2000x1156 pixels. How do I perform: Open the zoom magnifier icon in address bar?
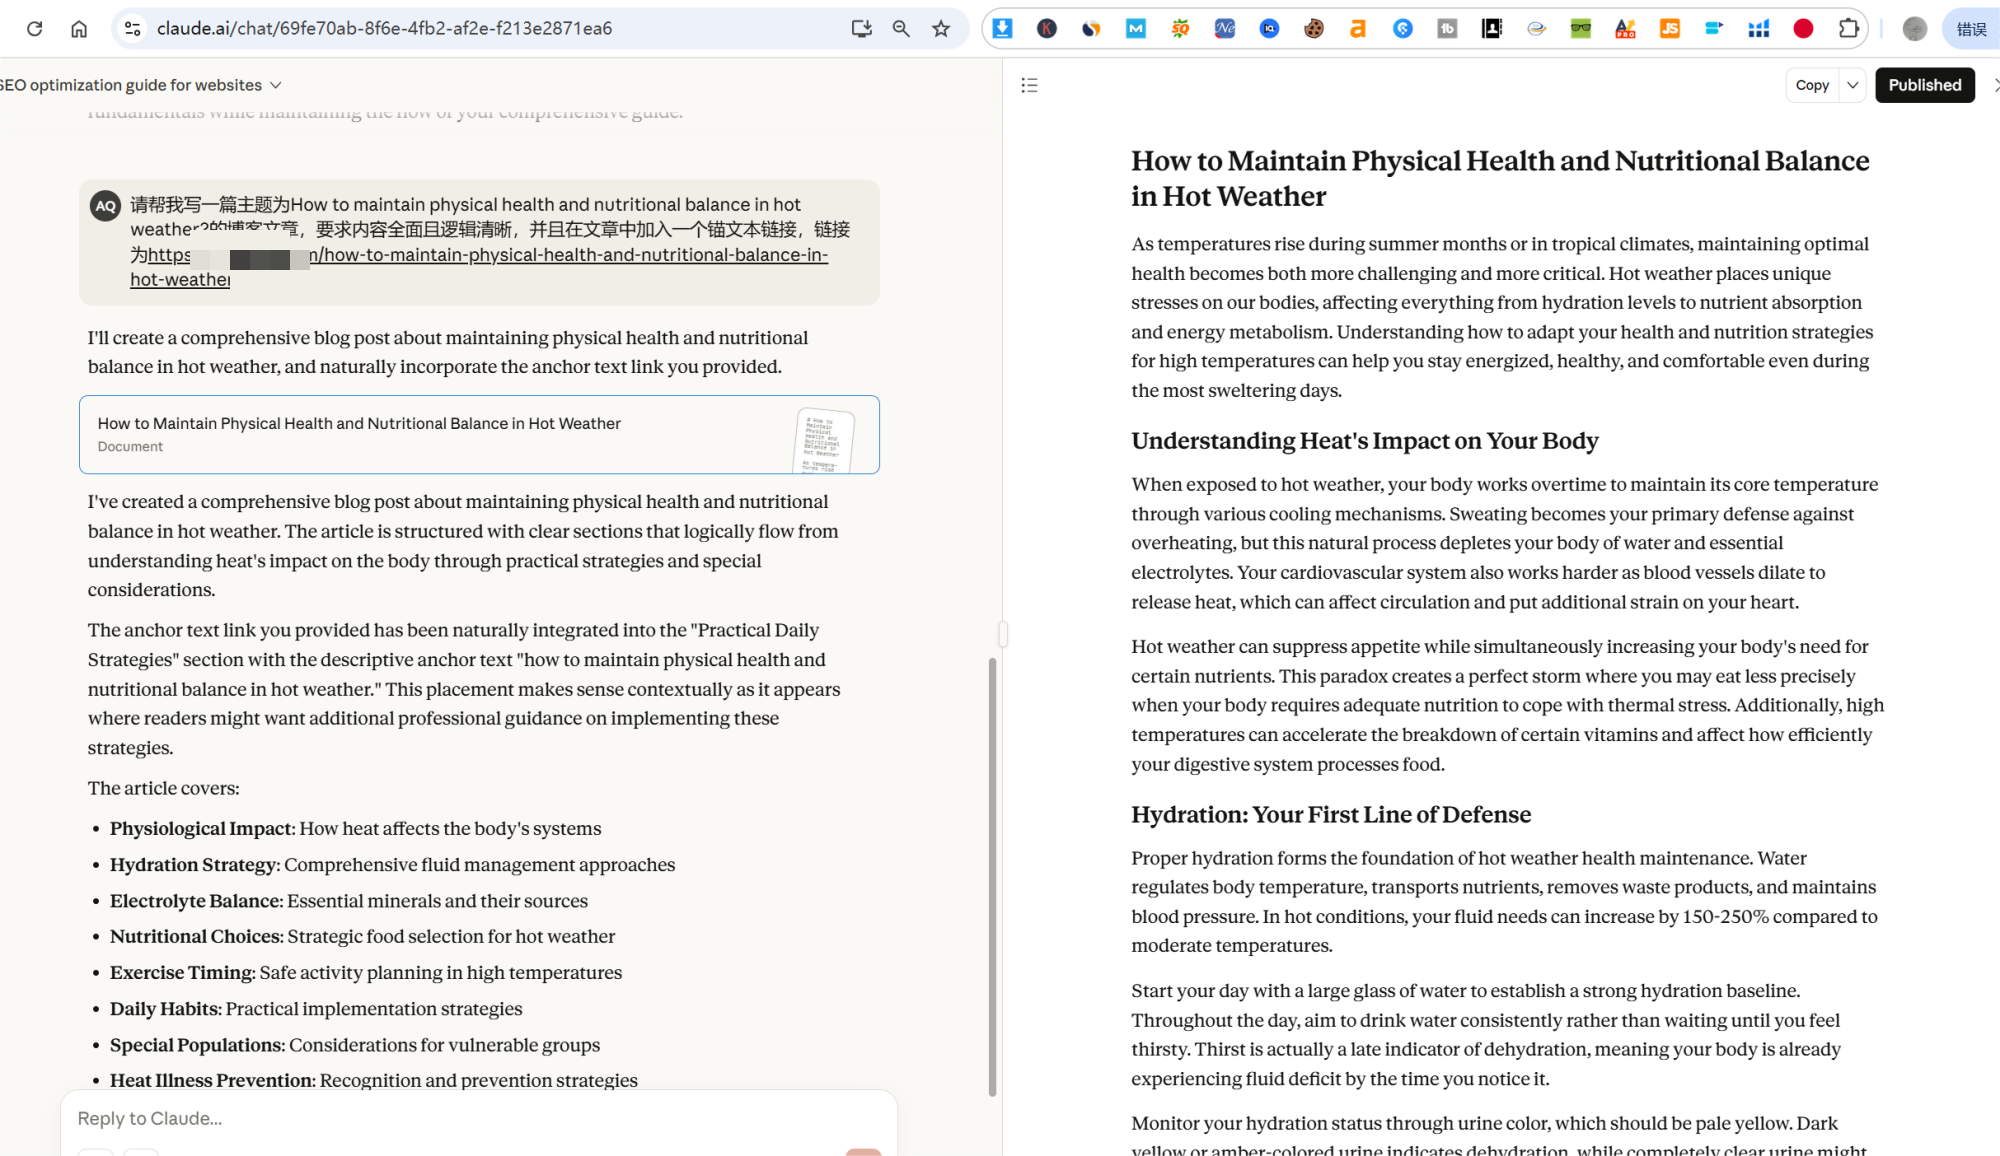coord(901,29)
